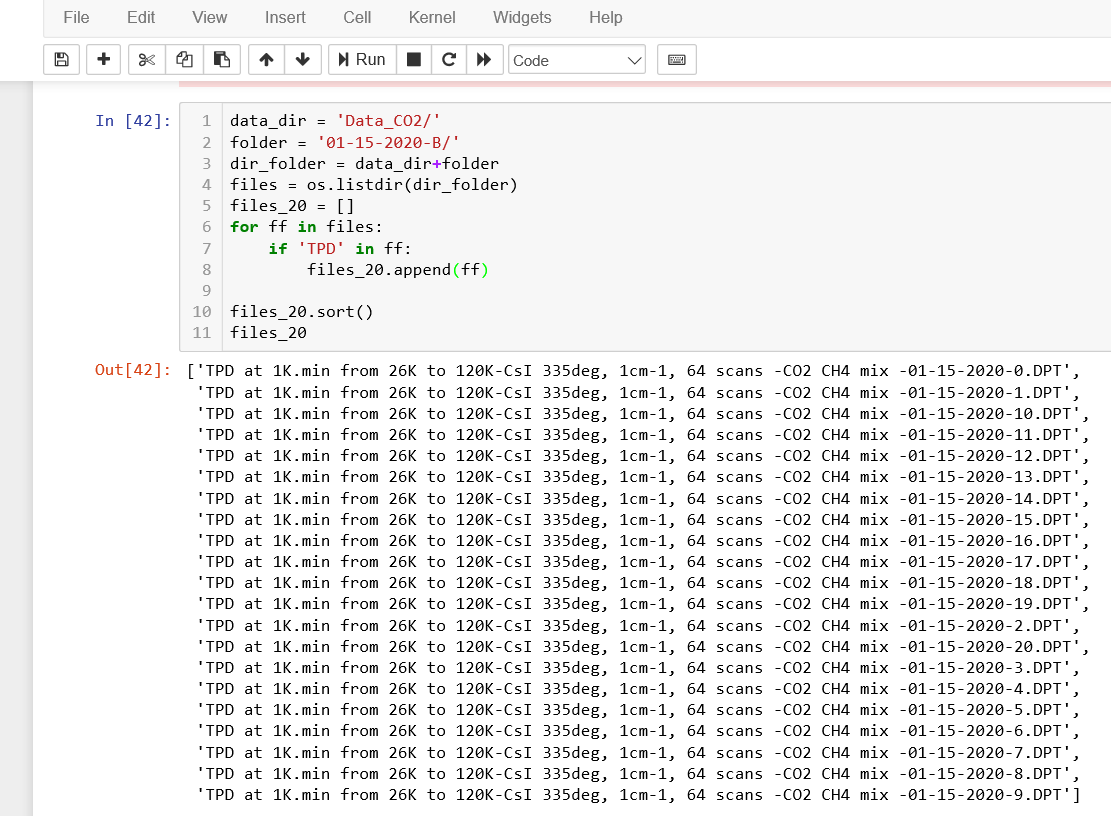Open the command palette keyboard icon
The image size is (1111, 816).
pos(676,59)
